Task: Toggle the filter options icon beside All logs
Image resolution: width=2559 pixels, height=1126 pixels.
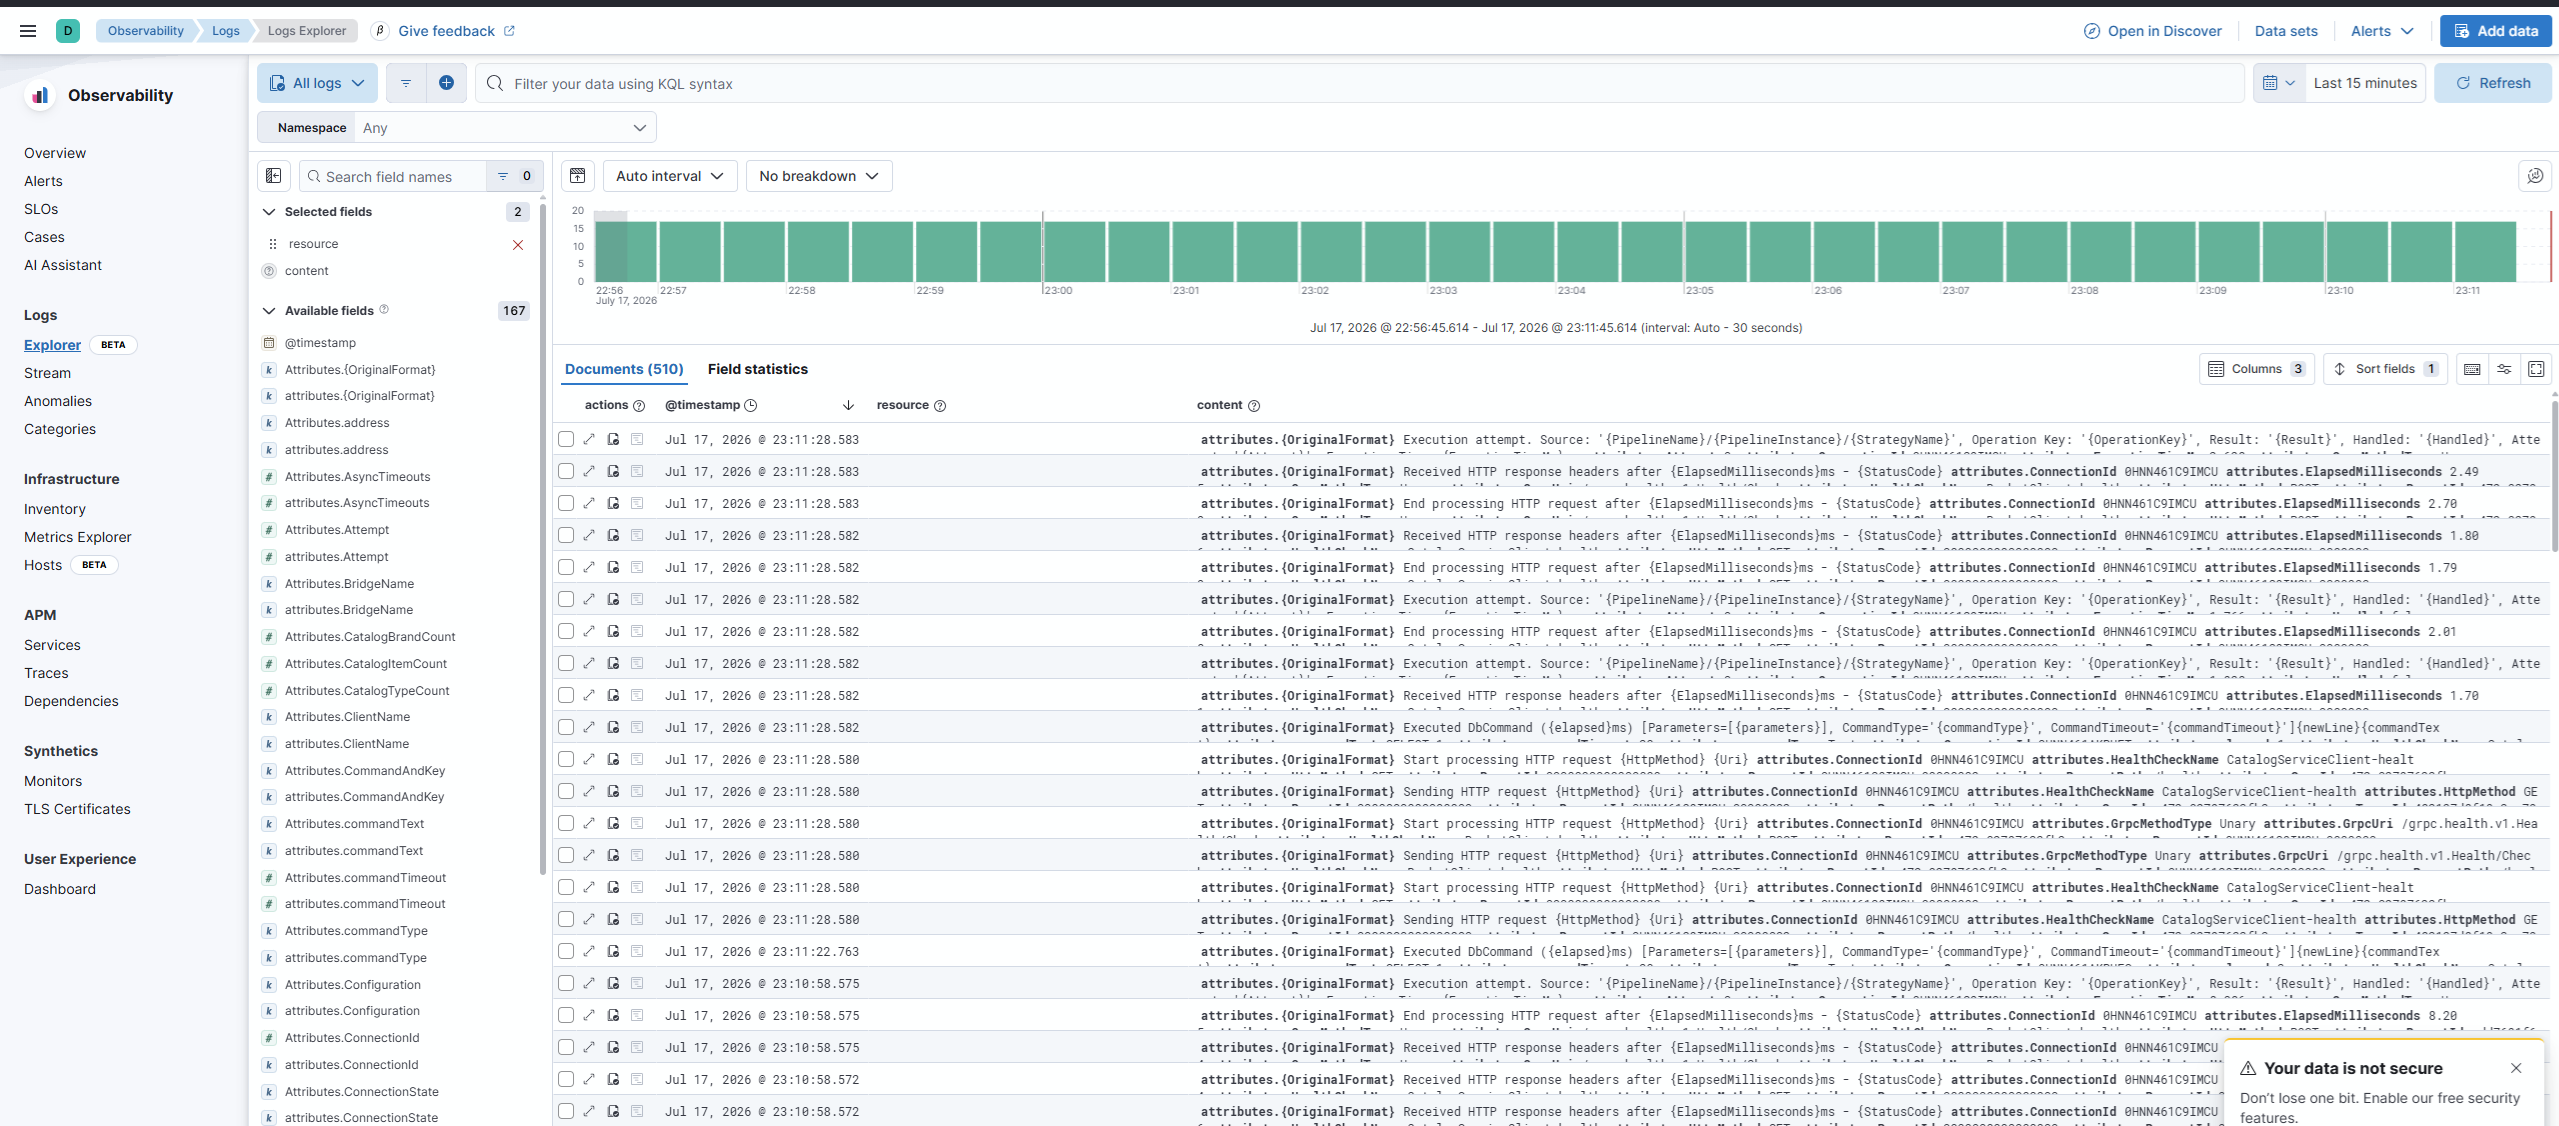Action: tap(406, 83)
